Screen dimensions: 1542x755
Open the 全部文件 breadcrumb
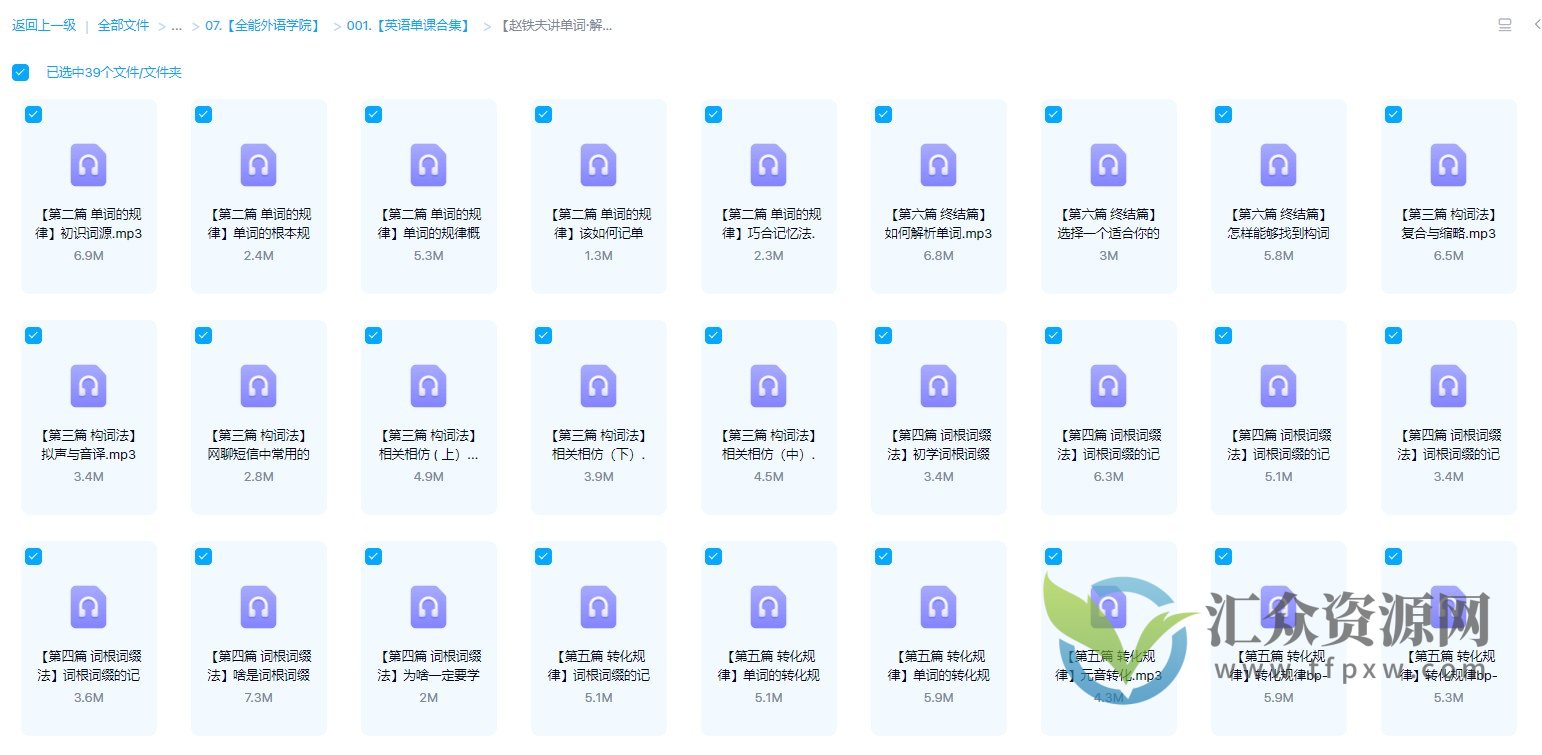tap(123, 25)
